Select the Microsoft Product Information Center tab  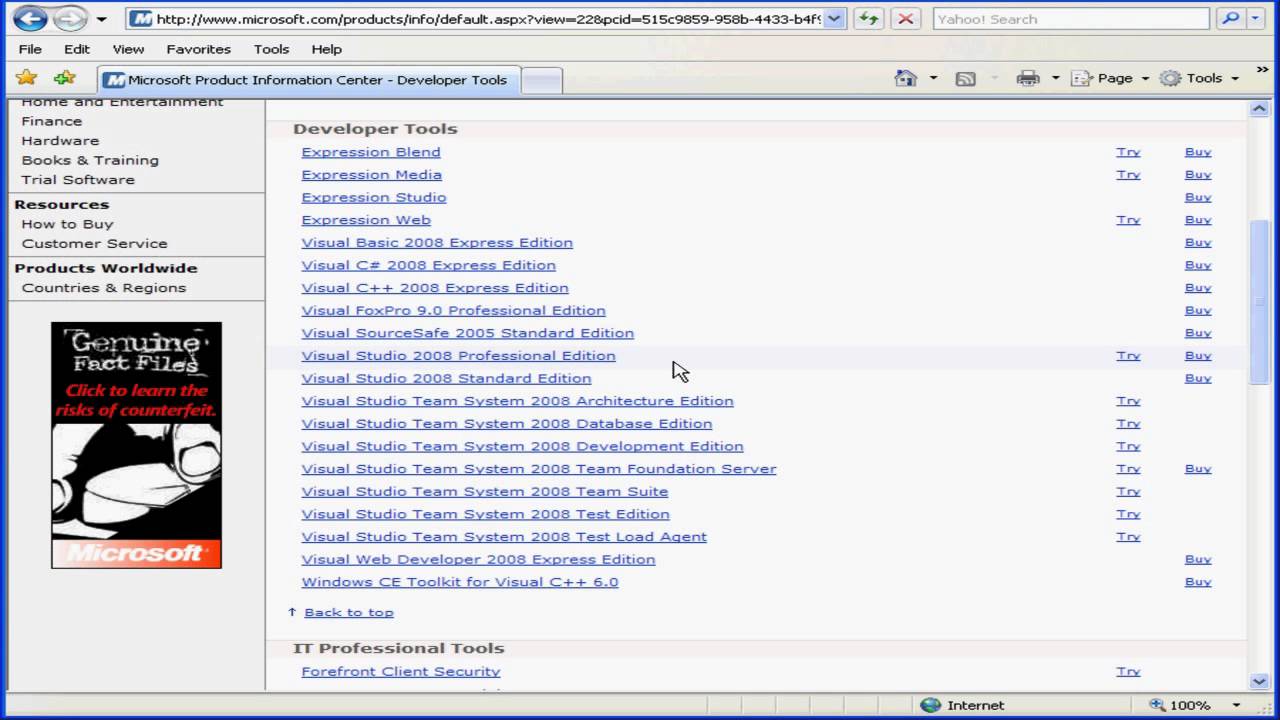coord(308,80)
